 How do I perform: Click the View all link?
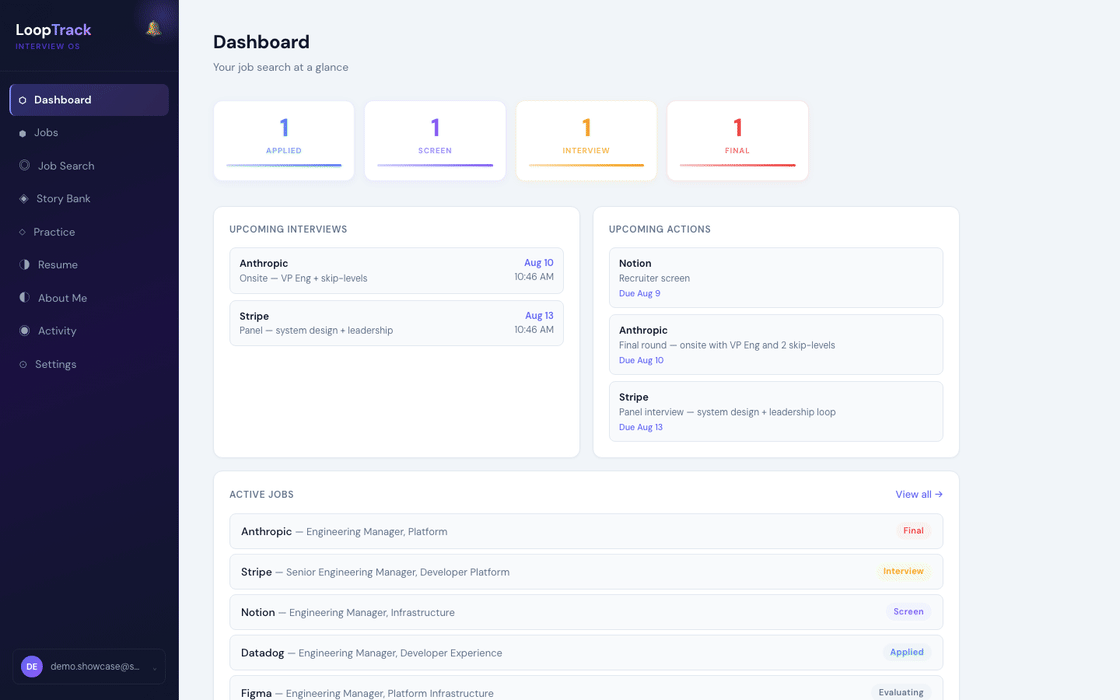point(919,494)
